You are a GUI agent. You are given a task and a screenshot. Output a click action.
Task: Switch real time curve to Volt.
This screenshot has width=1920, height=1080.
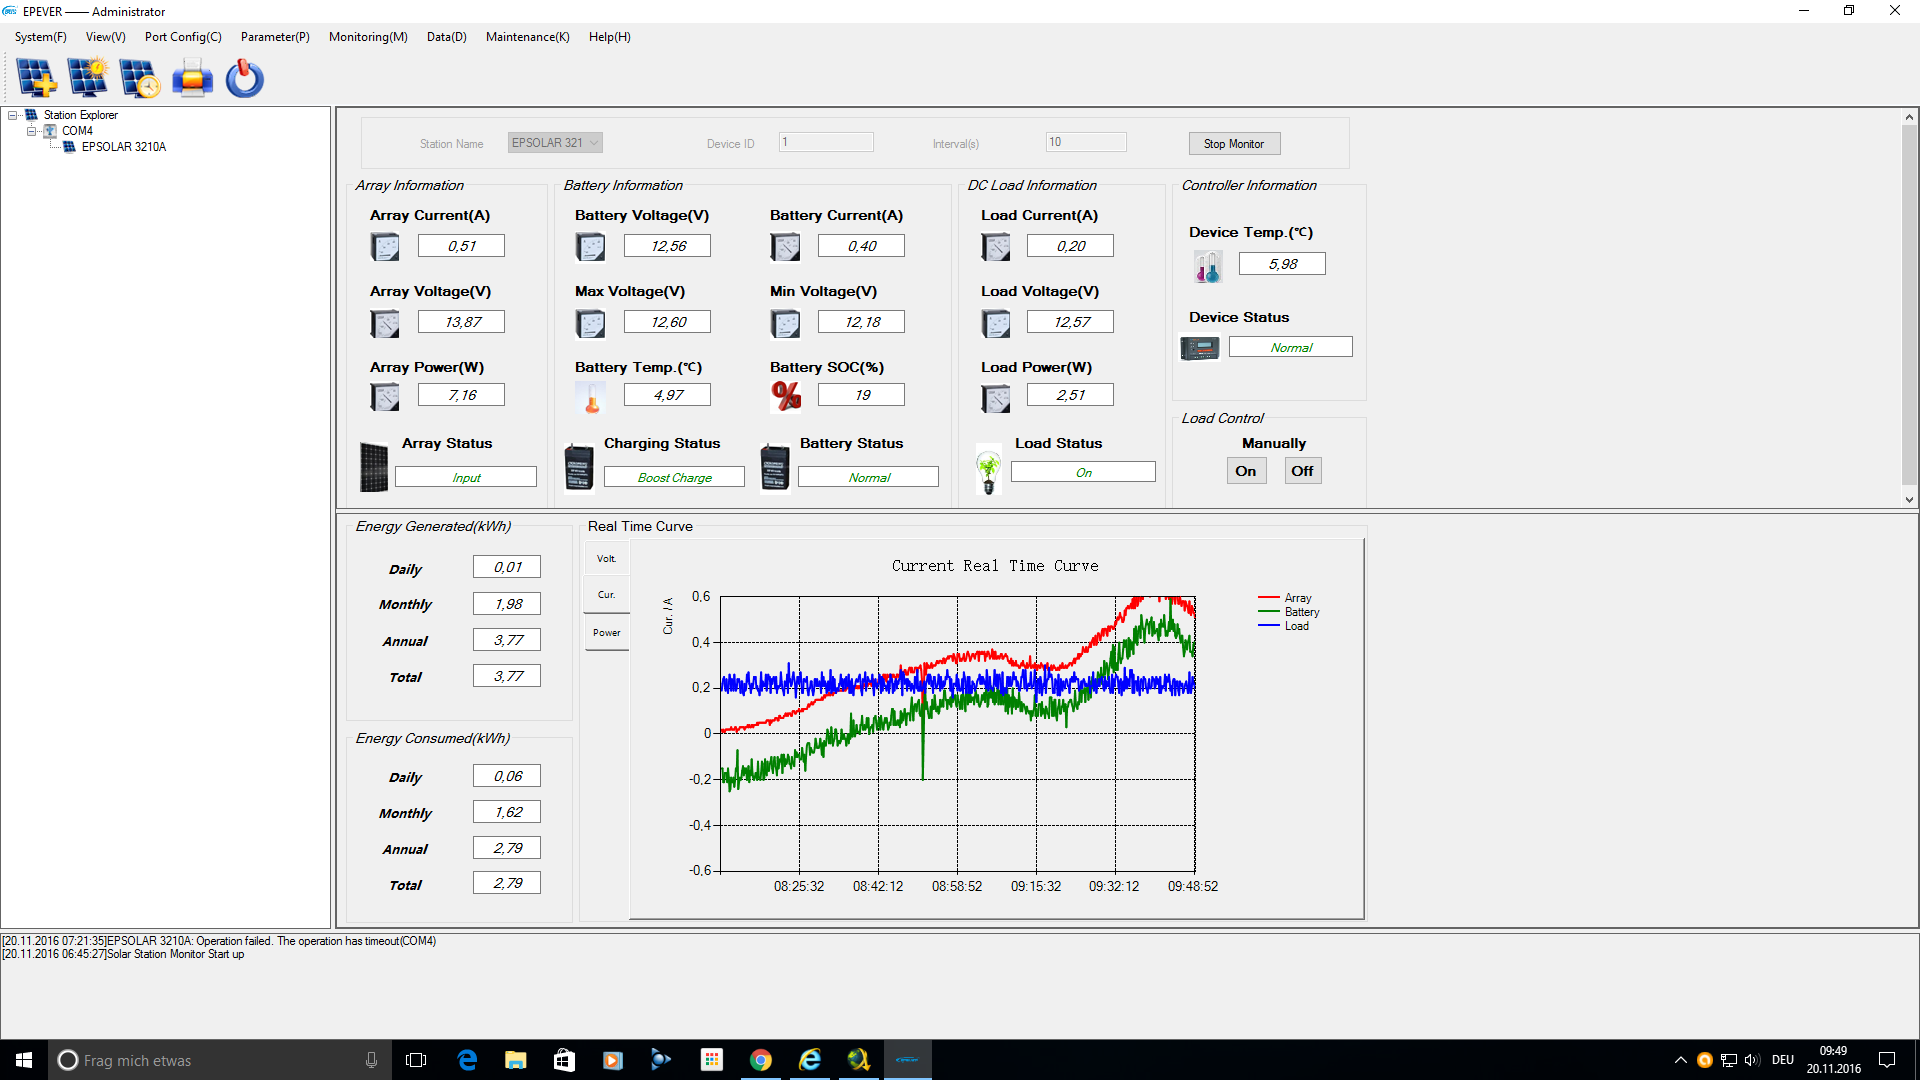pos(606,559)
